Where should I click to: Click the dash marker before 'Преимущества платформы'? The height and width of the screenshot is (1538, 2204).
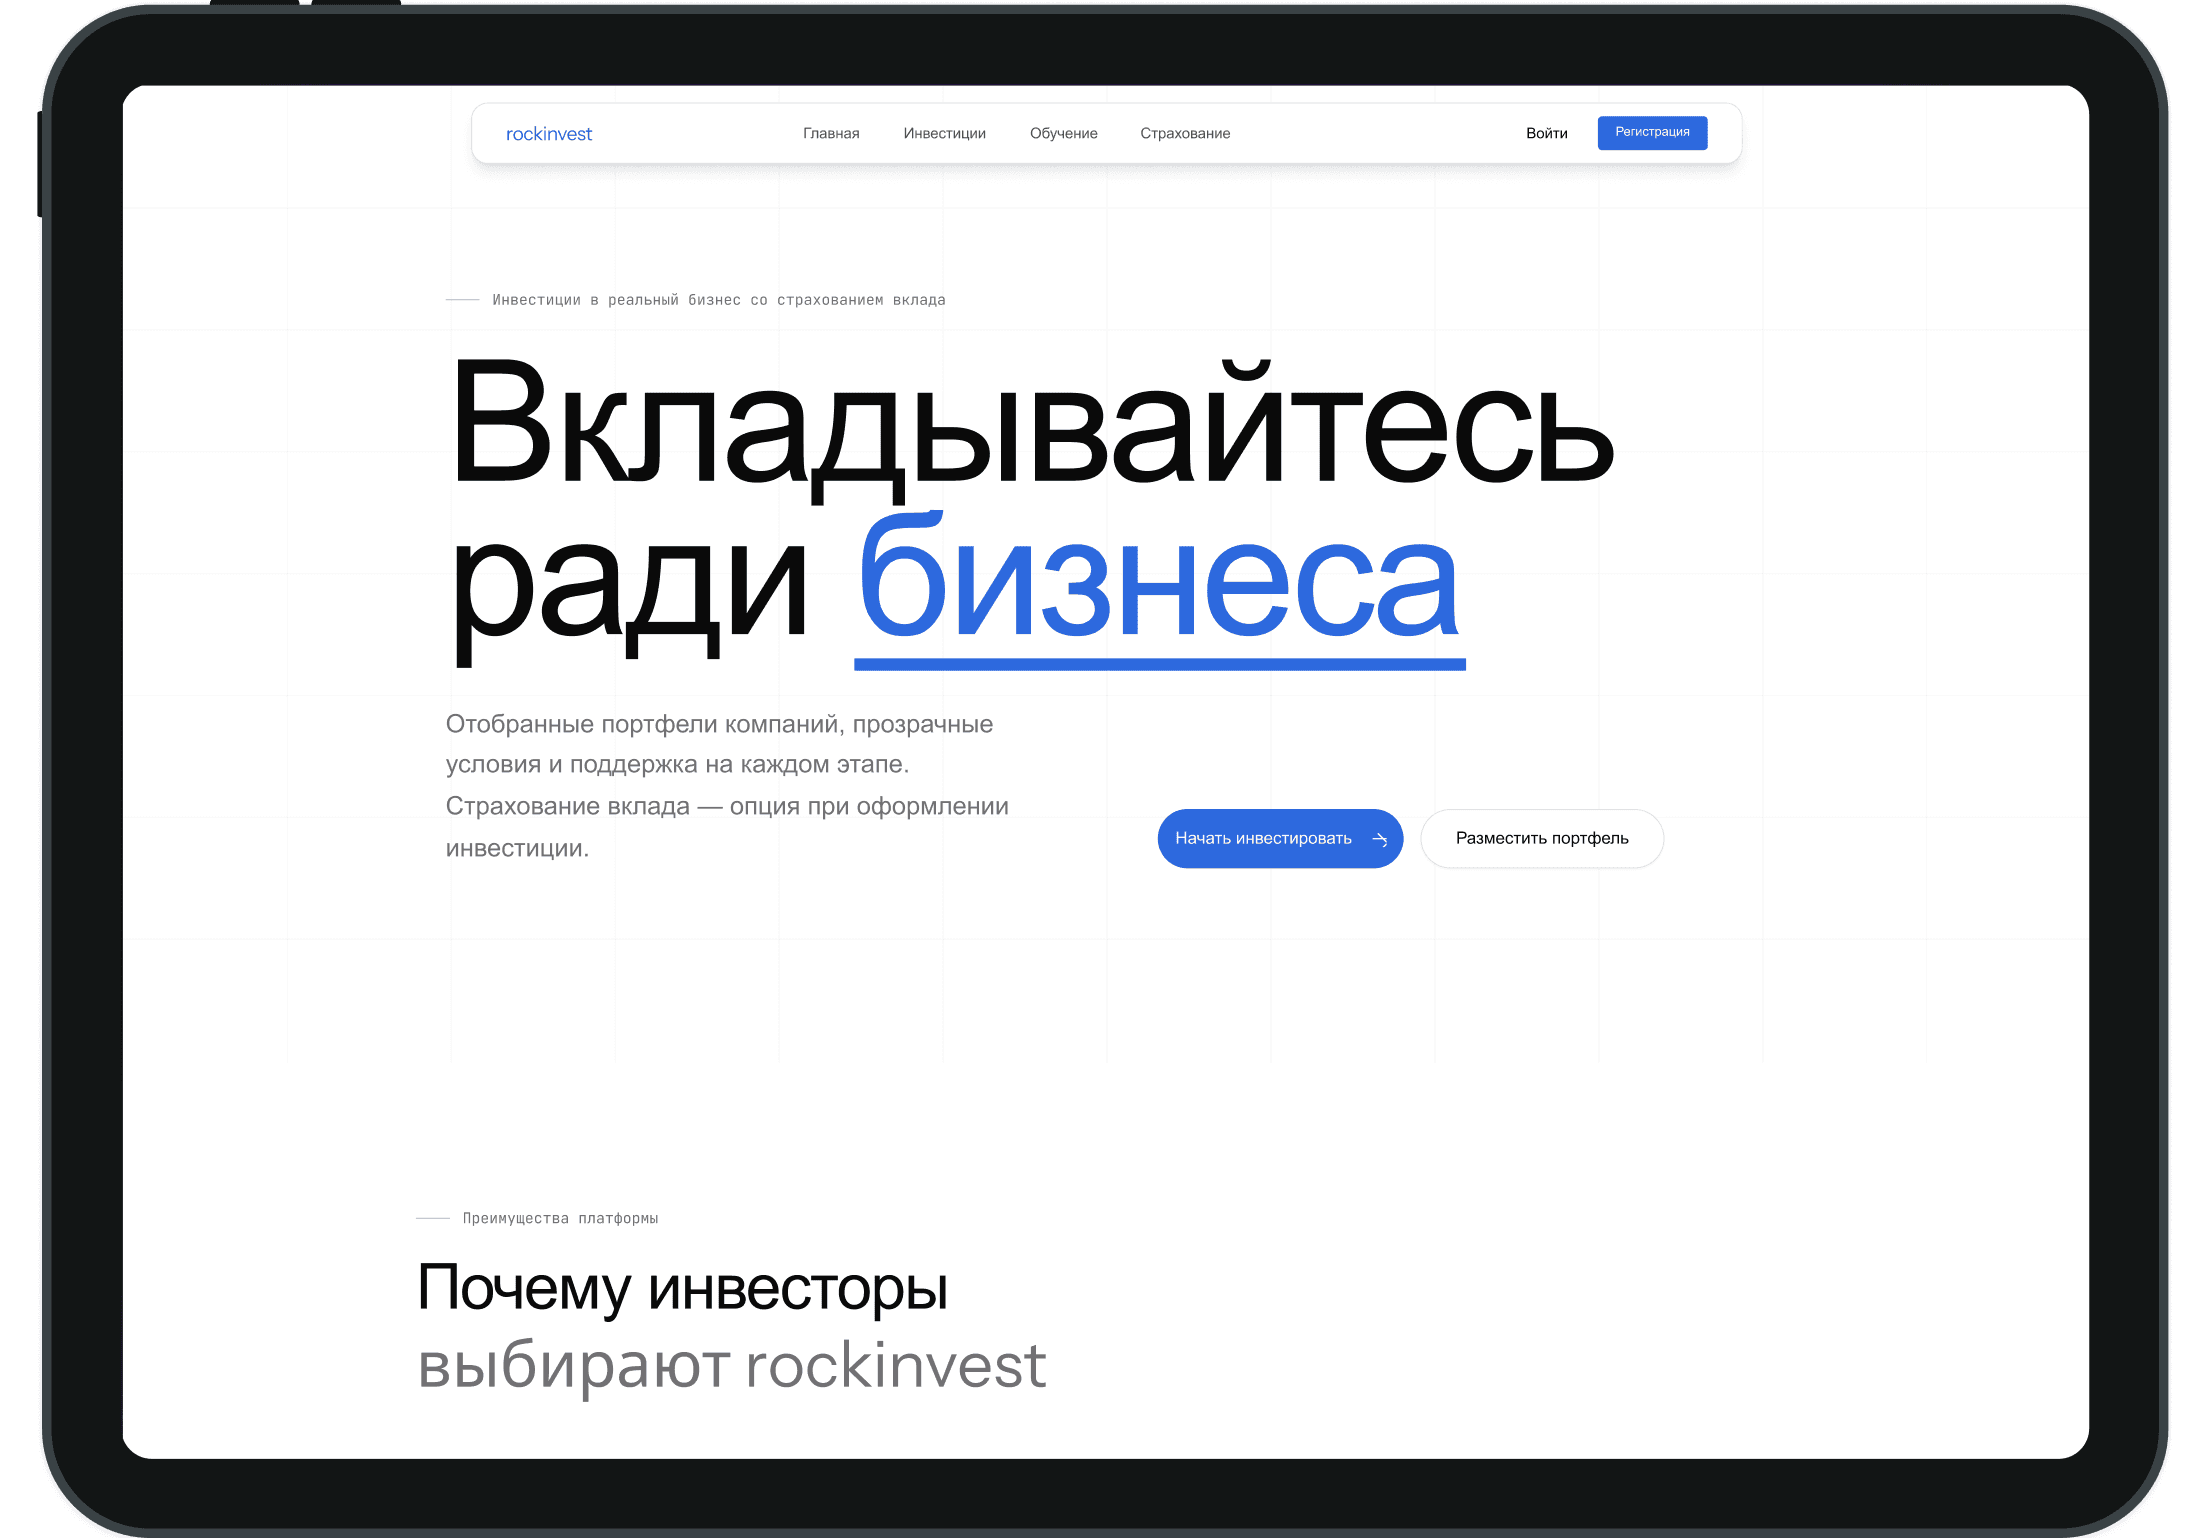tap(432, 1218)
